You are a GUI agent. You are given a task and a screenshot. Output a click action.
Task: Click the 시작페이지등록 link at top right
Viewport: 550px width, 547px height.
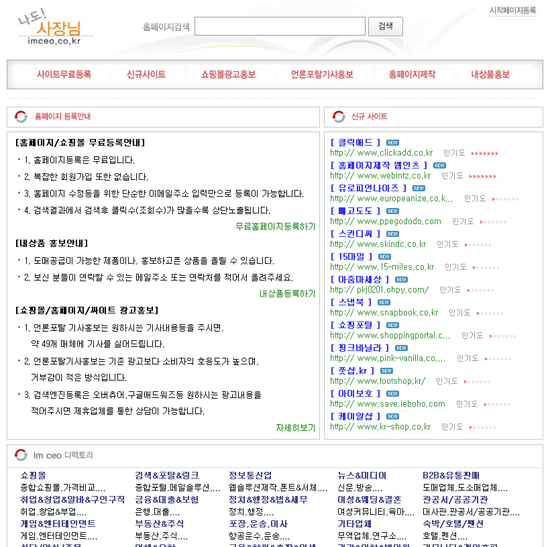coord(513,11)
